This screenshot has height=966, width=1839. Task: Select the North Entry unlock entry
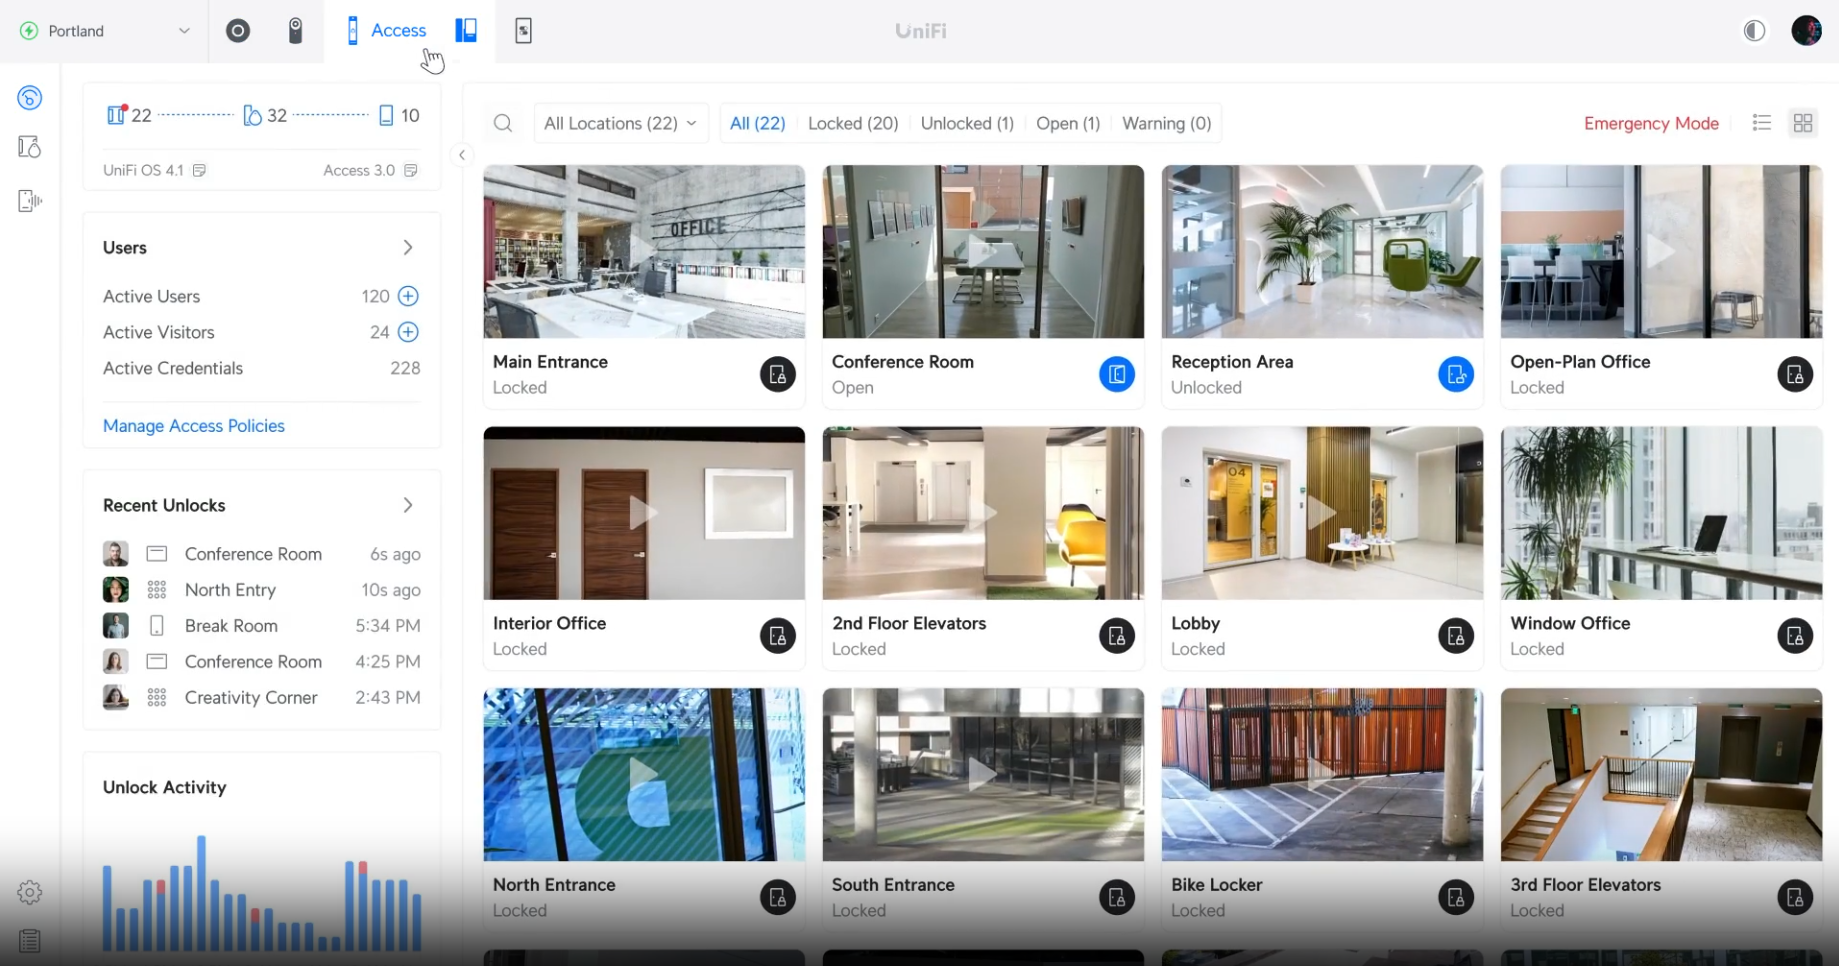[x=262, y=590]
